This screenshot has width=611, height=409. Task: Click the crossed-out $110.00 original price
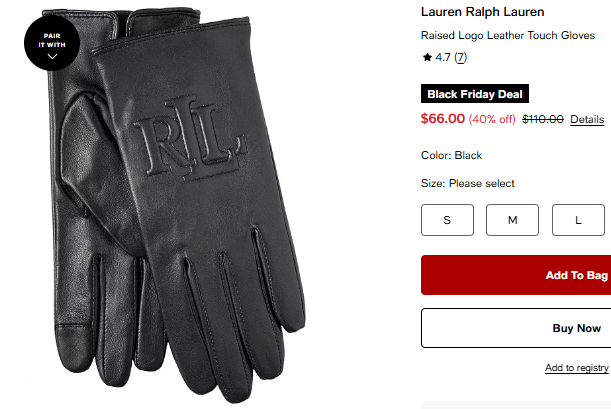[543, 119]
